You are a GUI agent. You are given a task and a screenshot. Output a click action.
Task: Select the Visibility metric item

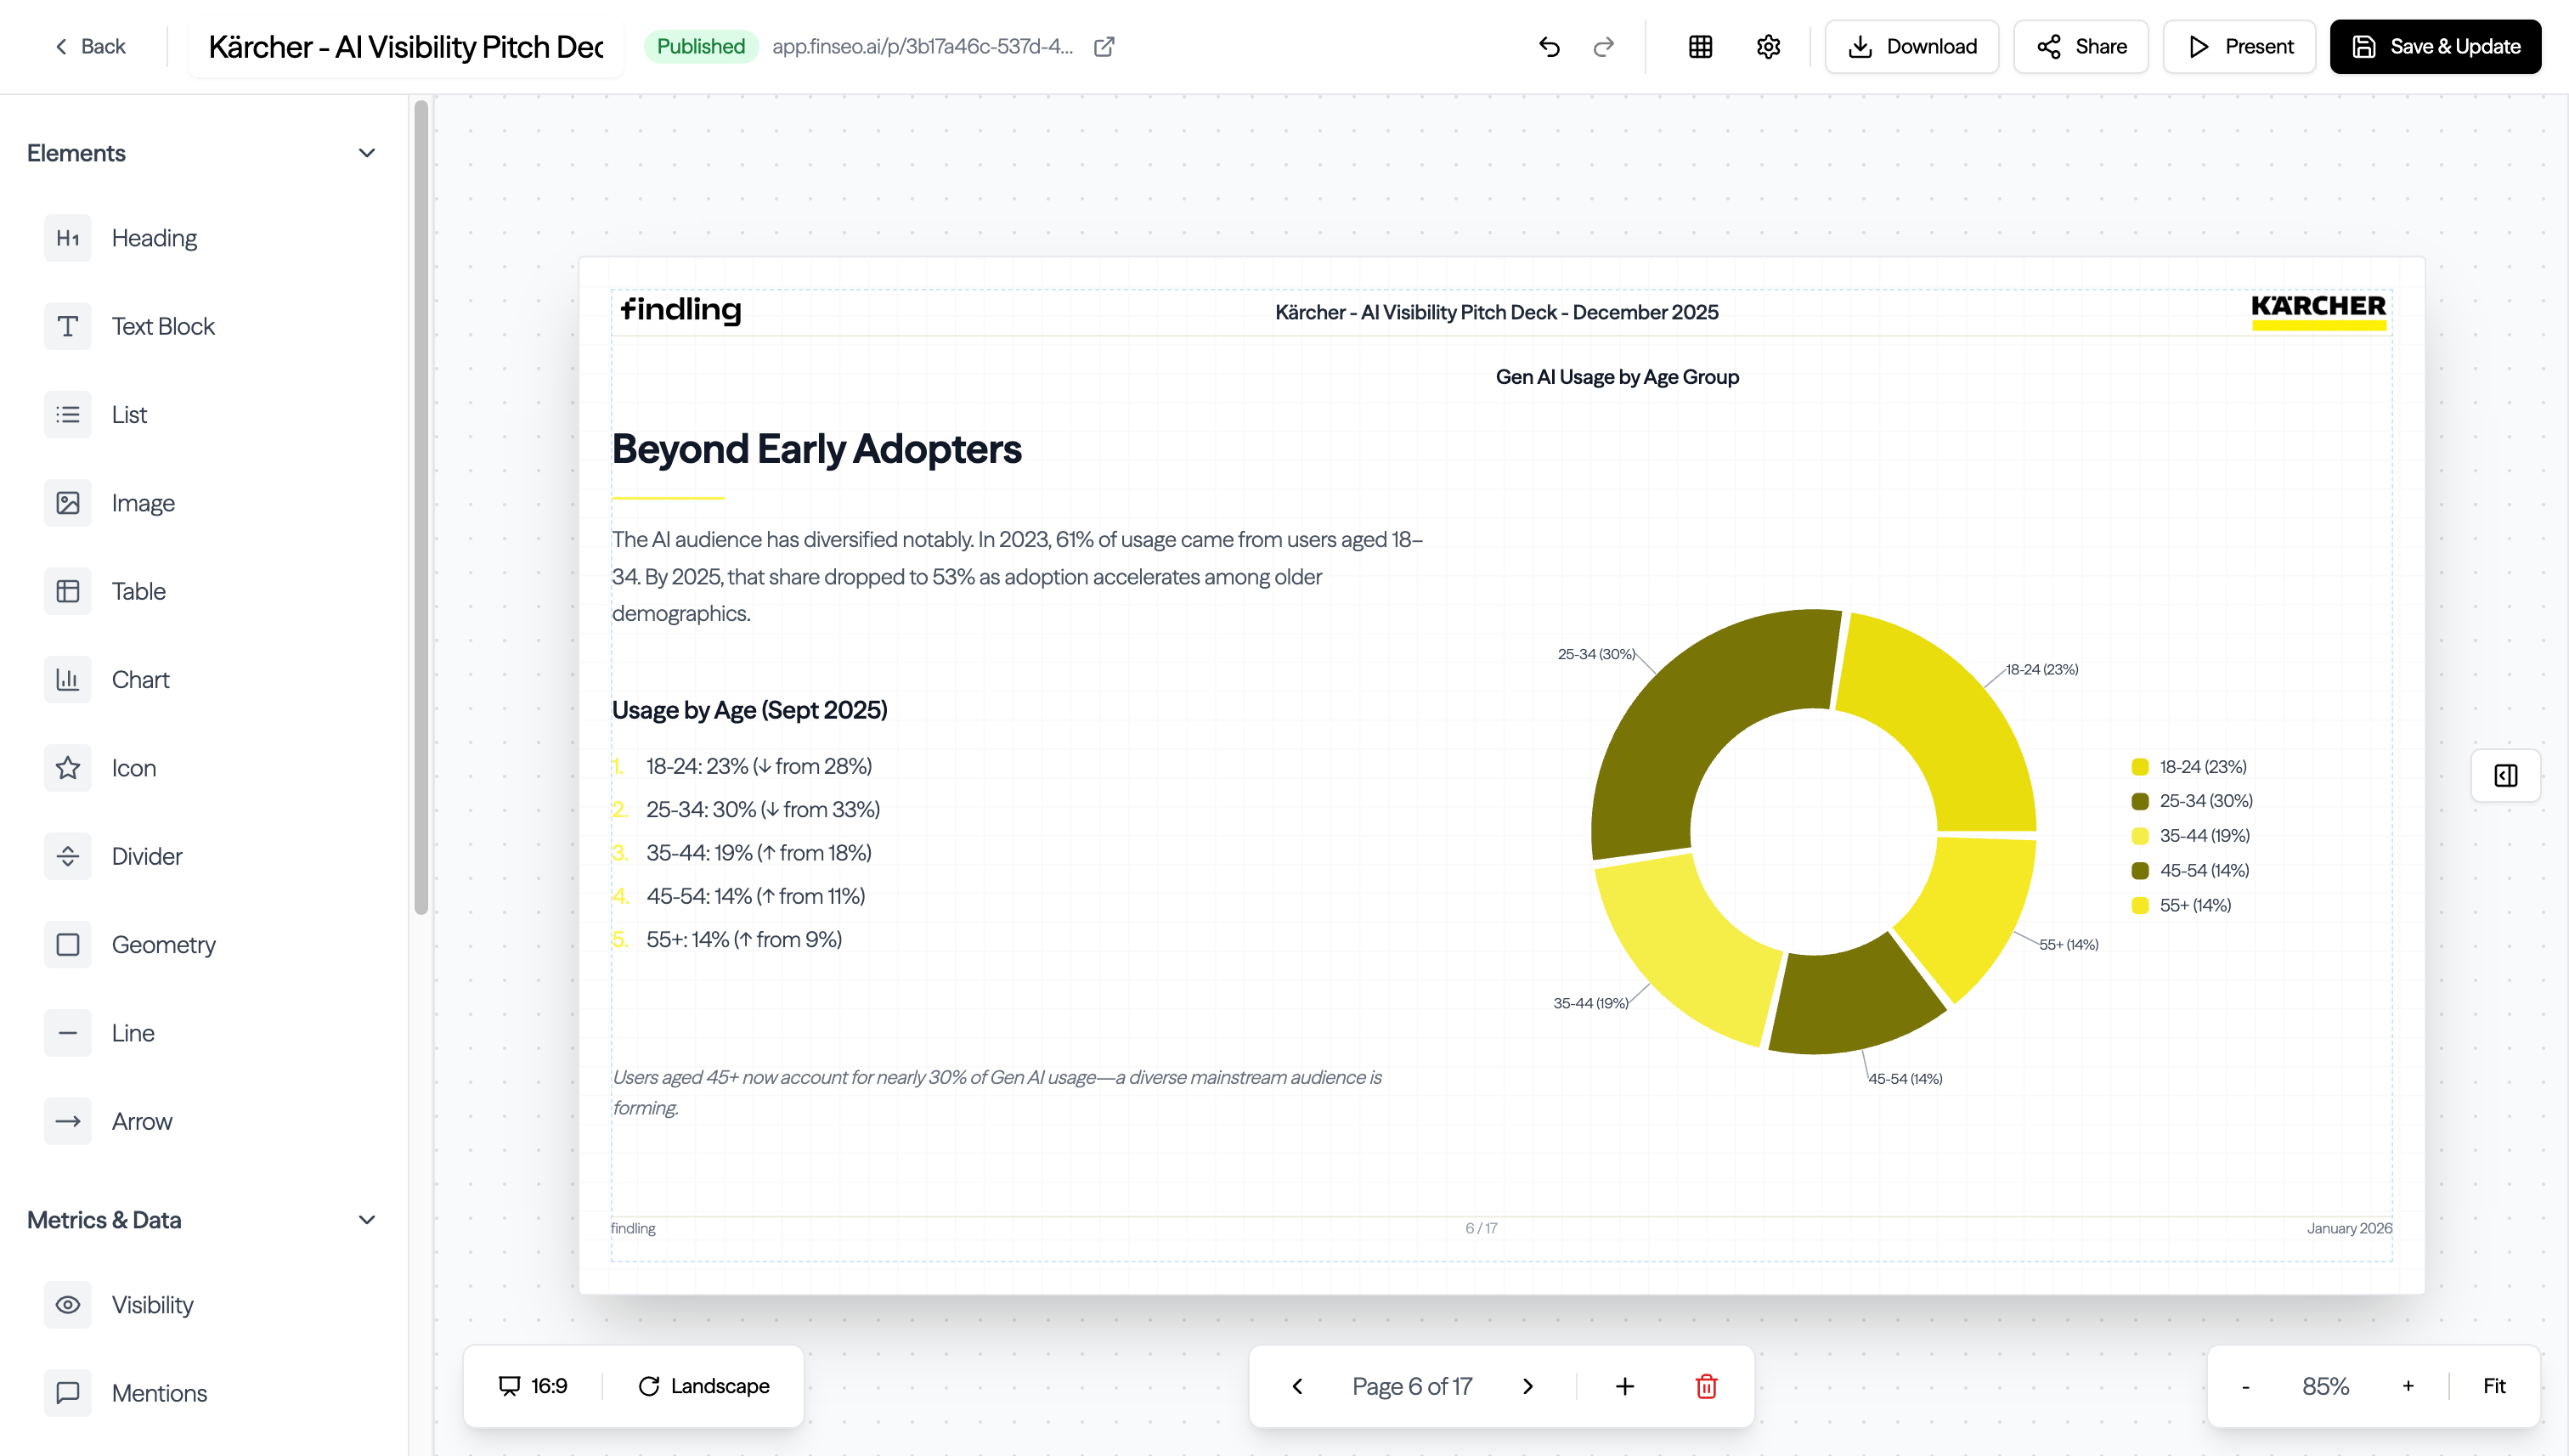(152, 1305)
